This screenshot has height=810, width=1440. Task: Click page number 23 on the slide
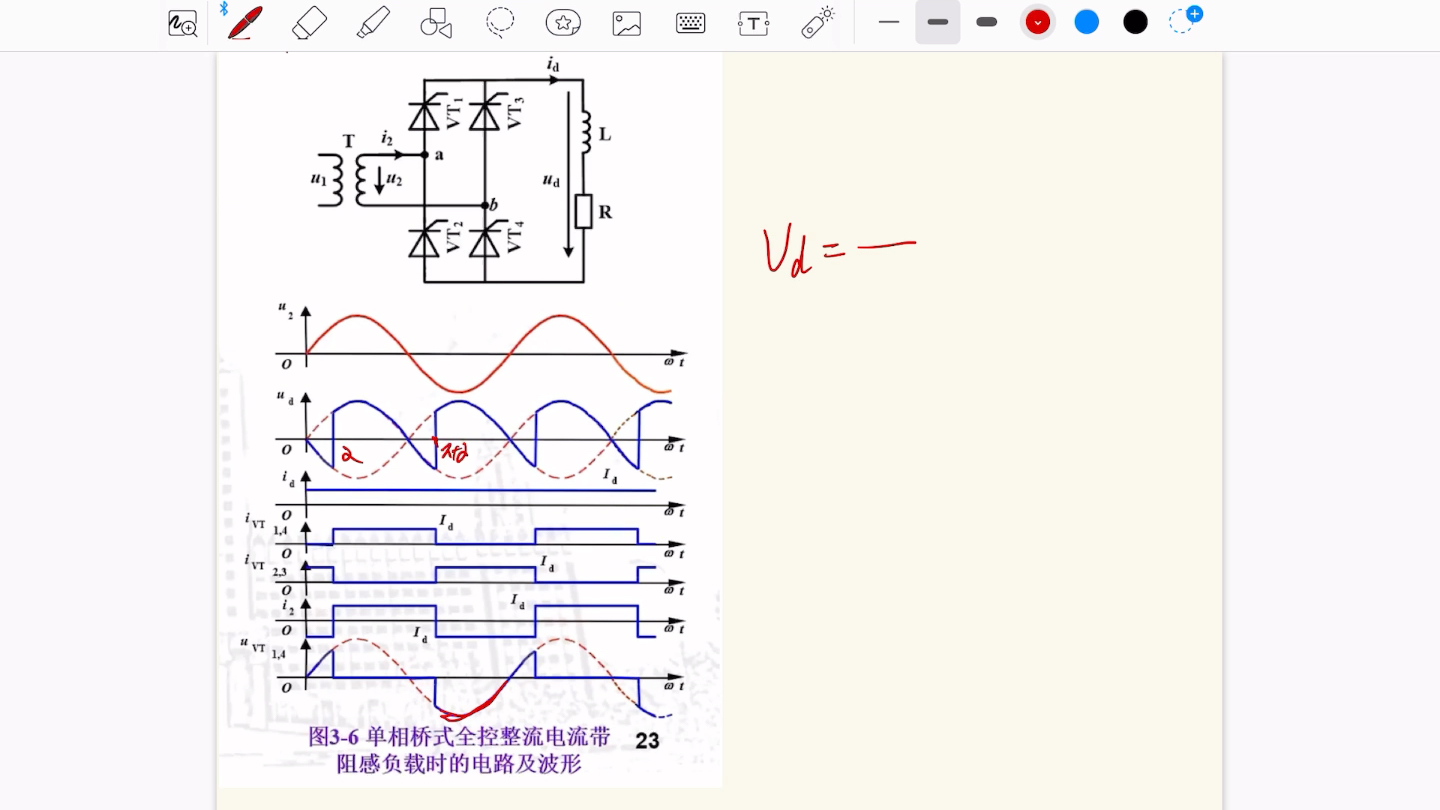[647, 740]
